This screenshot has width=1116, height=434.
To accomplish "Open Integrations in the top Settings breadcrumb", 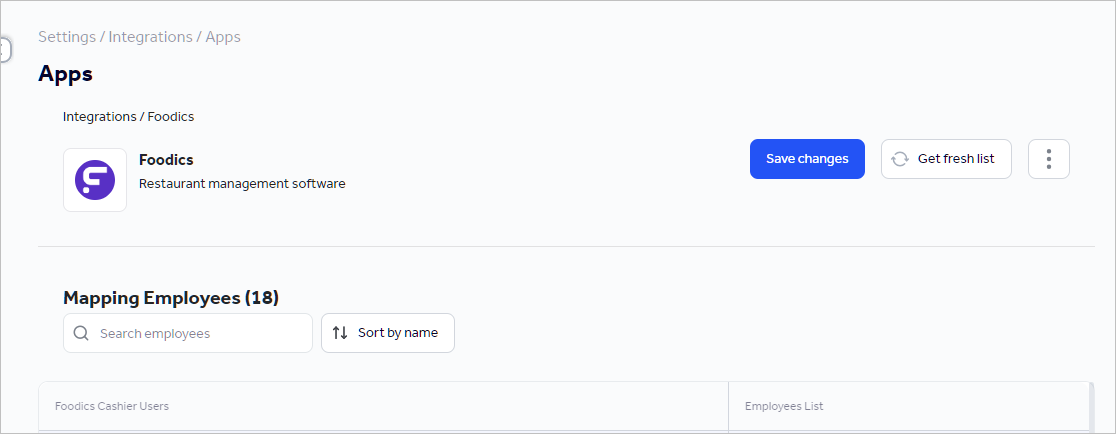I will [x=150, y=37].
